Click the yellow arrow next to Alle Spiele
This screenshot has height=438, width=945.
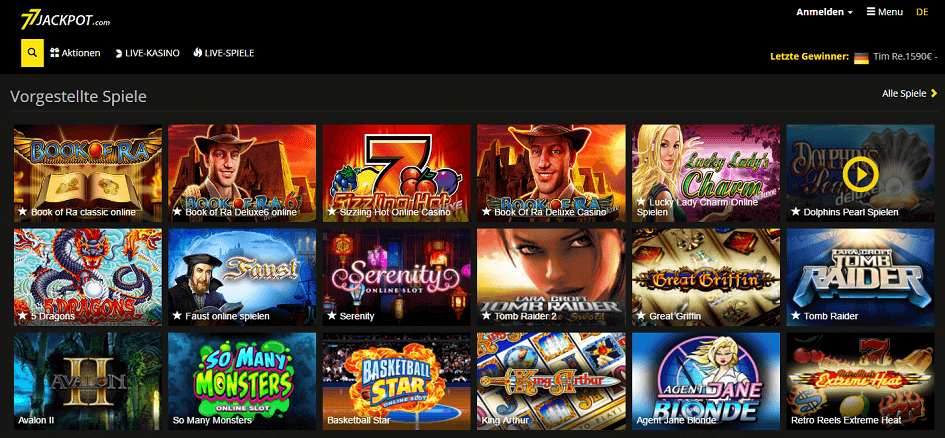[x=934, y=93]
